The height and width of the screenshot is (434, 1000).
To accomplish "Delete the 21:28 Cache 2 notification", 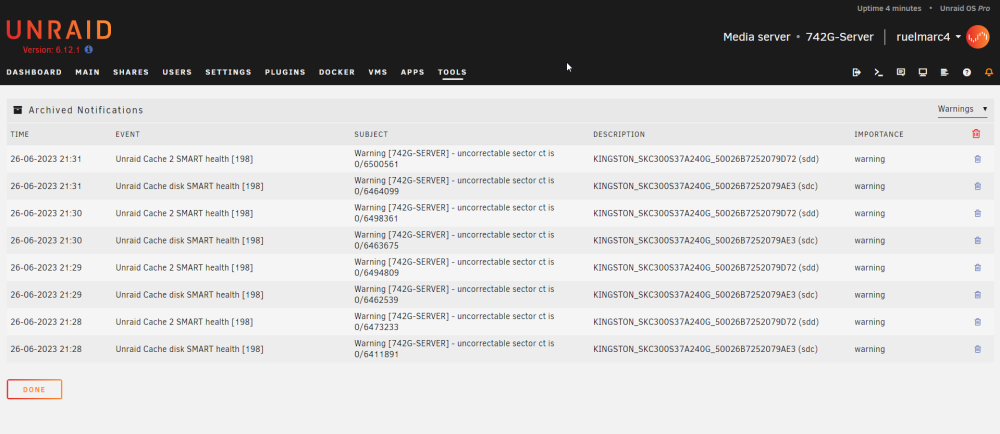I will (978, 322).
